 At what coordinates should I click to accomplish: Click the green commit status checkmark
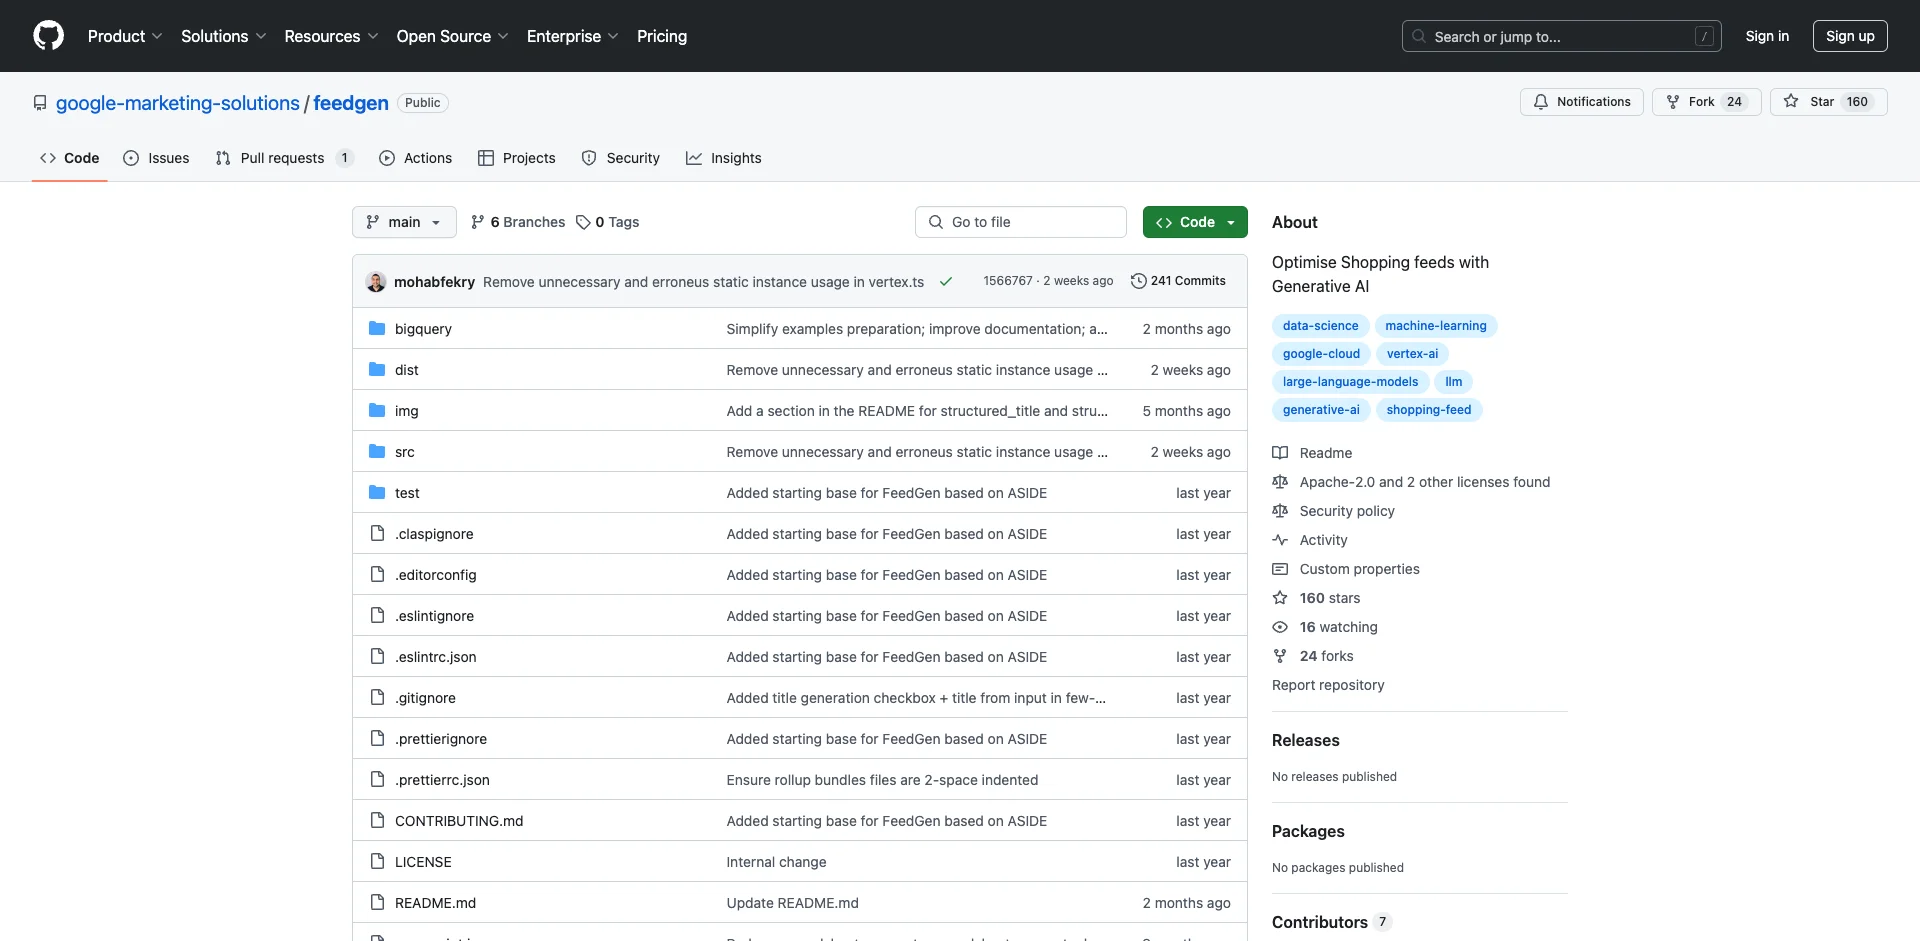pyautogui.click(x=945, y=282)
